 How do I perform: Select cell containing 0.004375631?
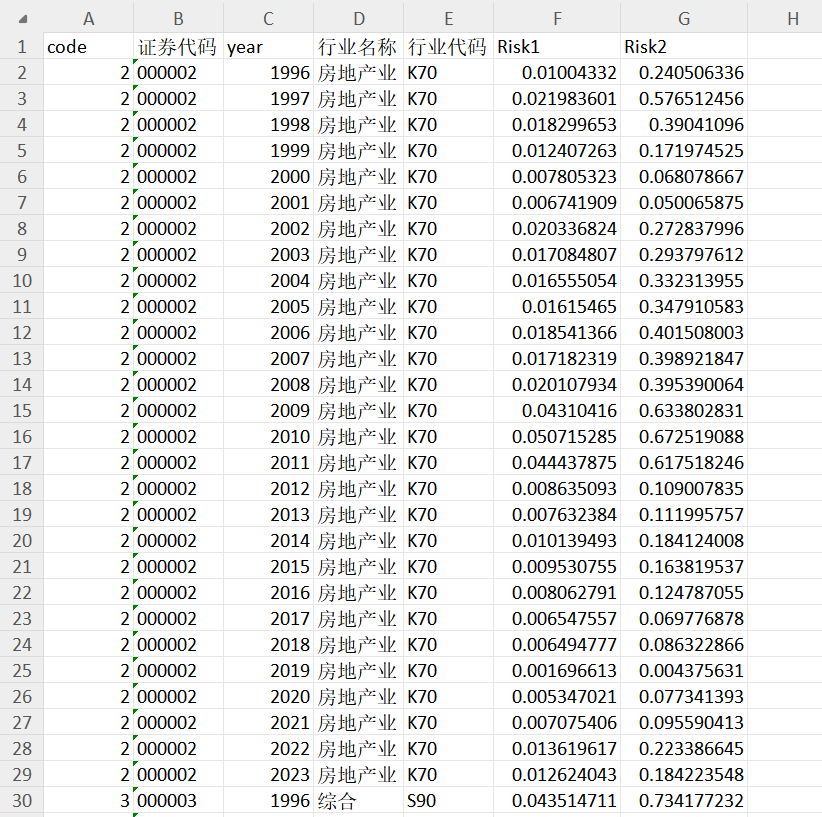coord(684,670)
